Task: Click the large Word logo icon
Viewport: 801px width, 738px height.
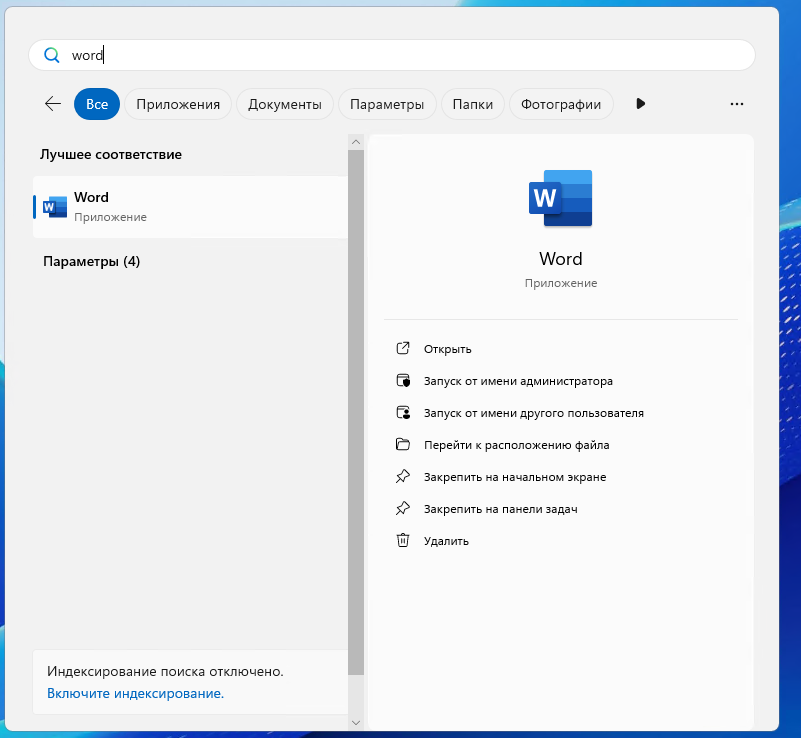Action: coord(560,197)
